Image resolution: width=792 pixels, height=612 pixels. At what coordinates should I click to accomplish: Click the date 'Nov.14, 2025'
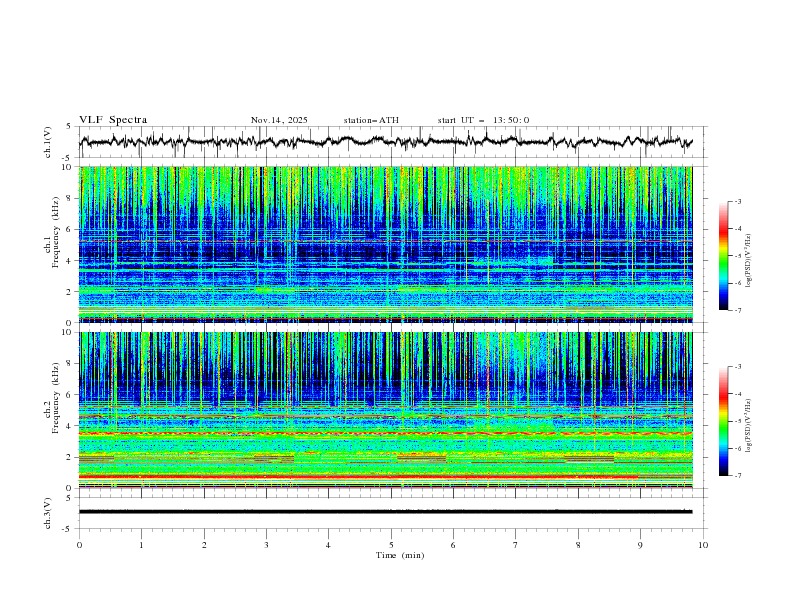(279, 120)
